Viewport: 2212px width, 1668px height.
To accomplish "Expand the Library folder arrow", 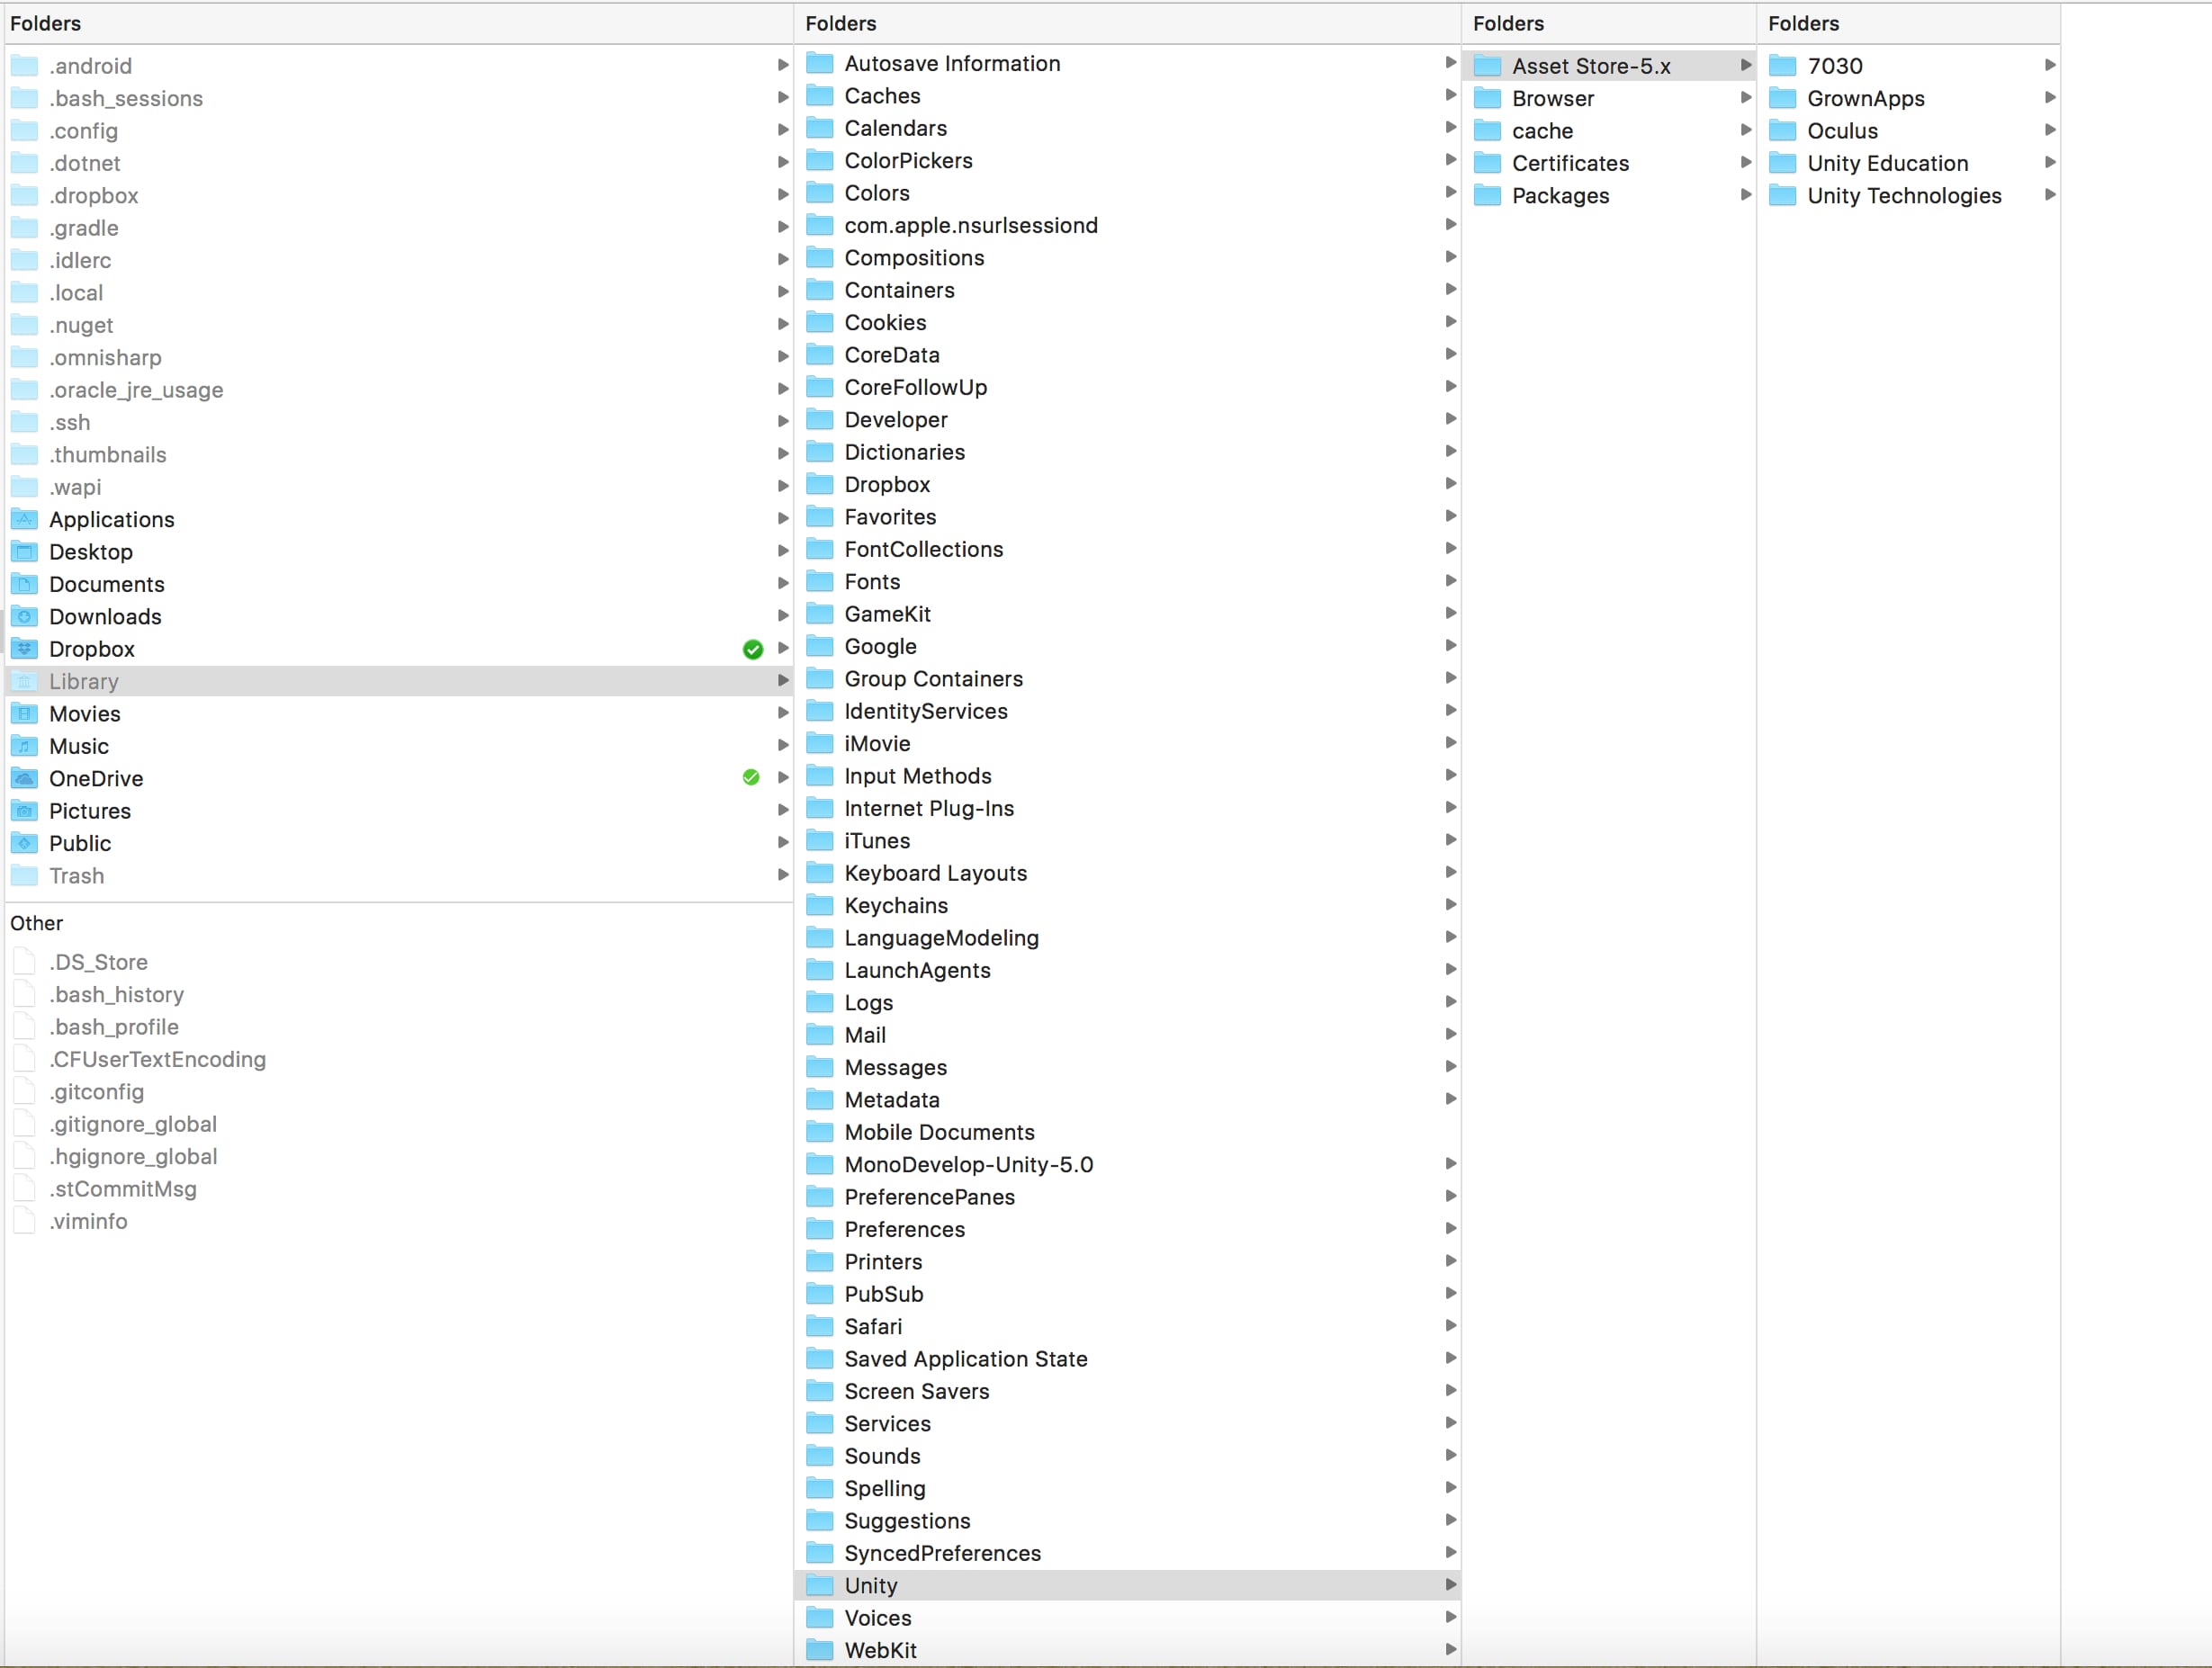I will click(x=783, y=681).
